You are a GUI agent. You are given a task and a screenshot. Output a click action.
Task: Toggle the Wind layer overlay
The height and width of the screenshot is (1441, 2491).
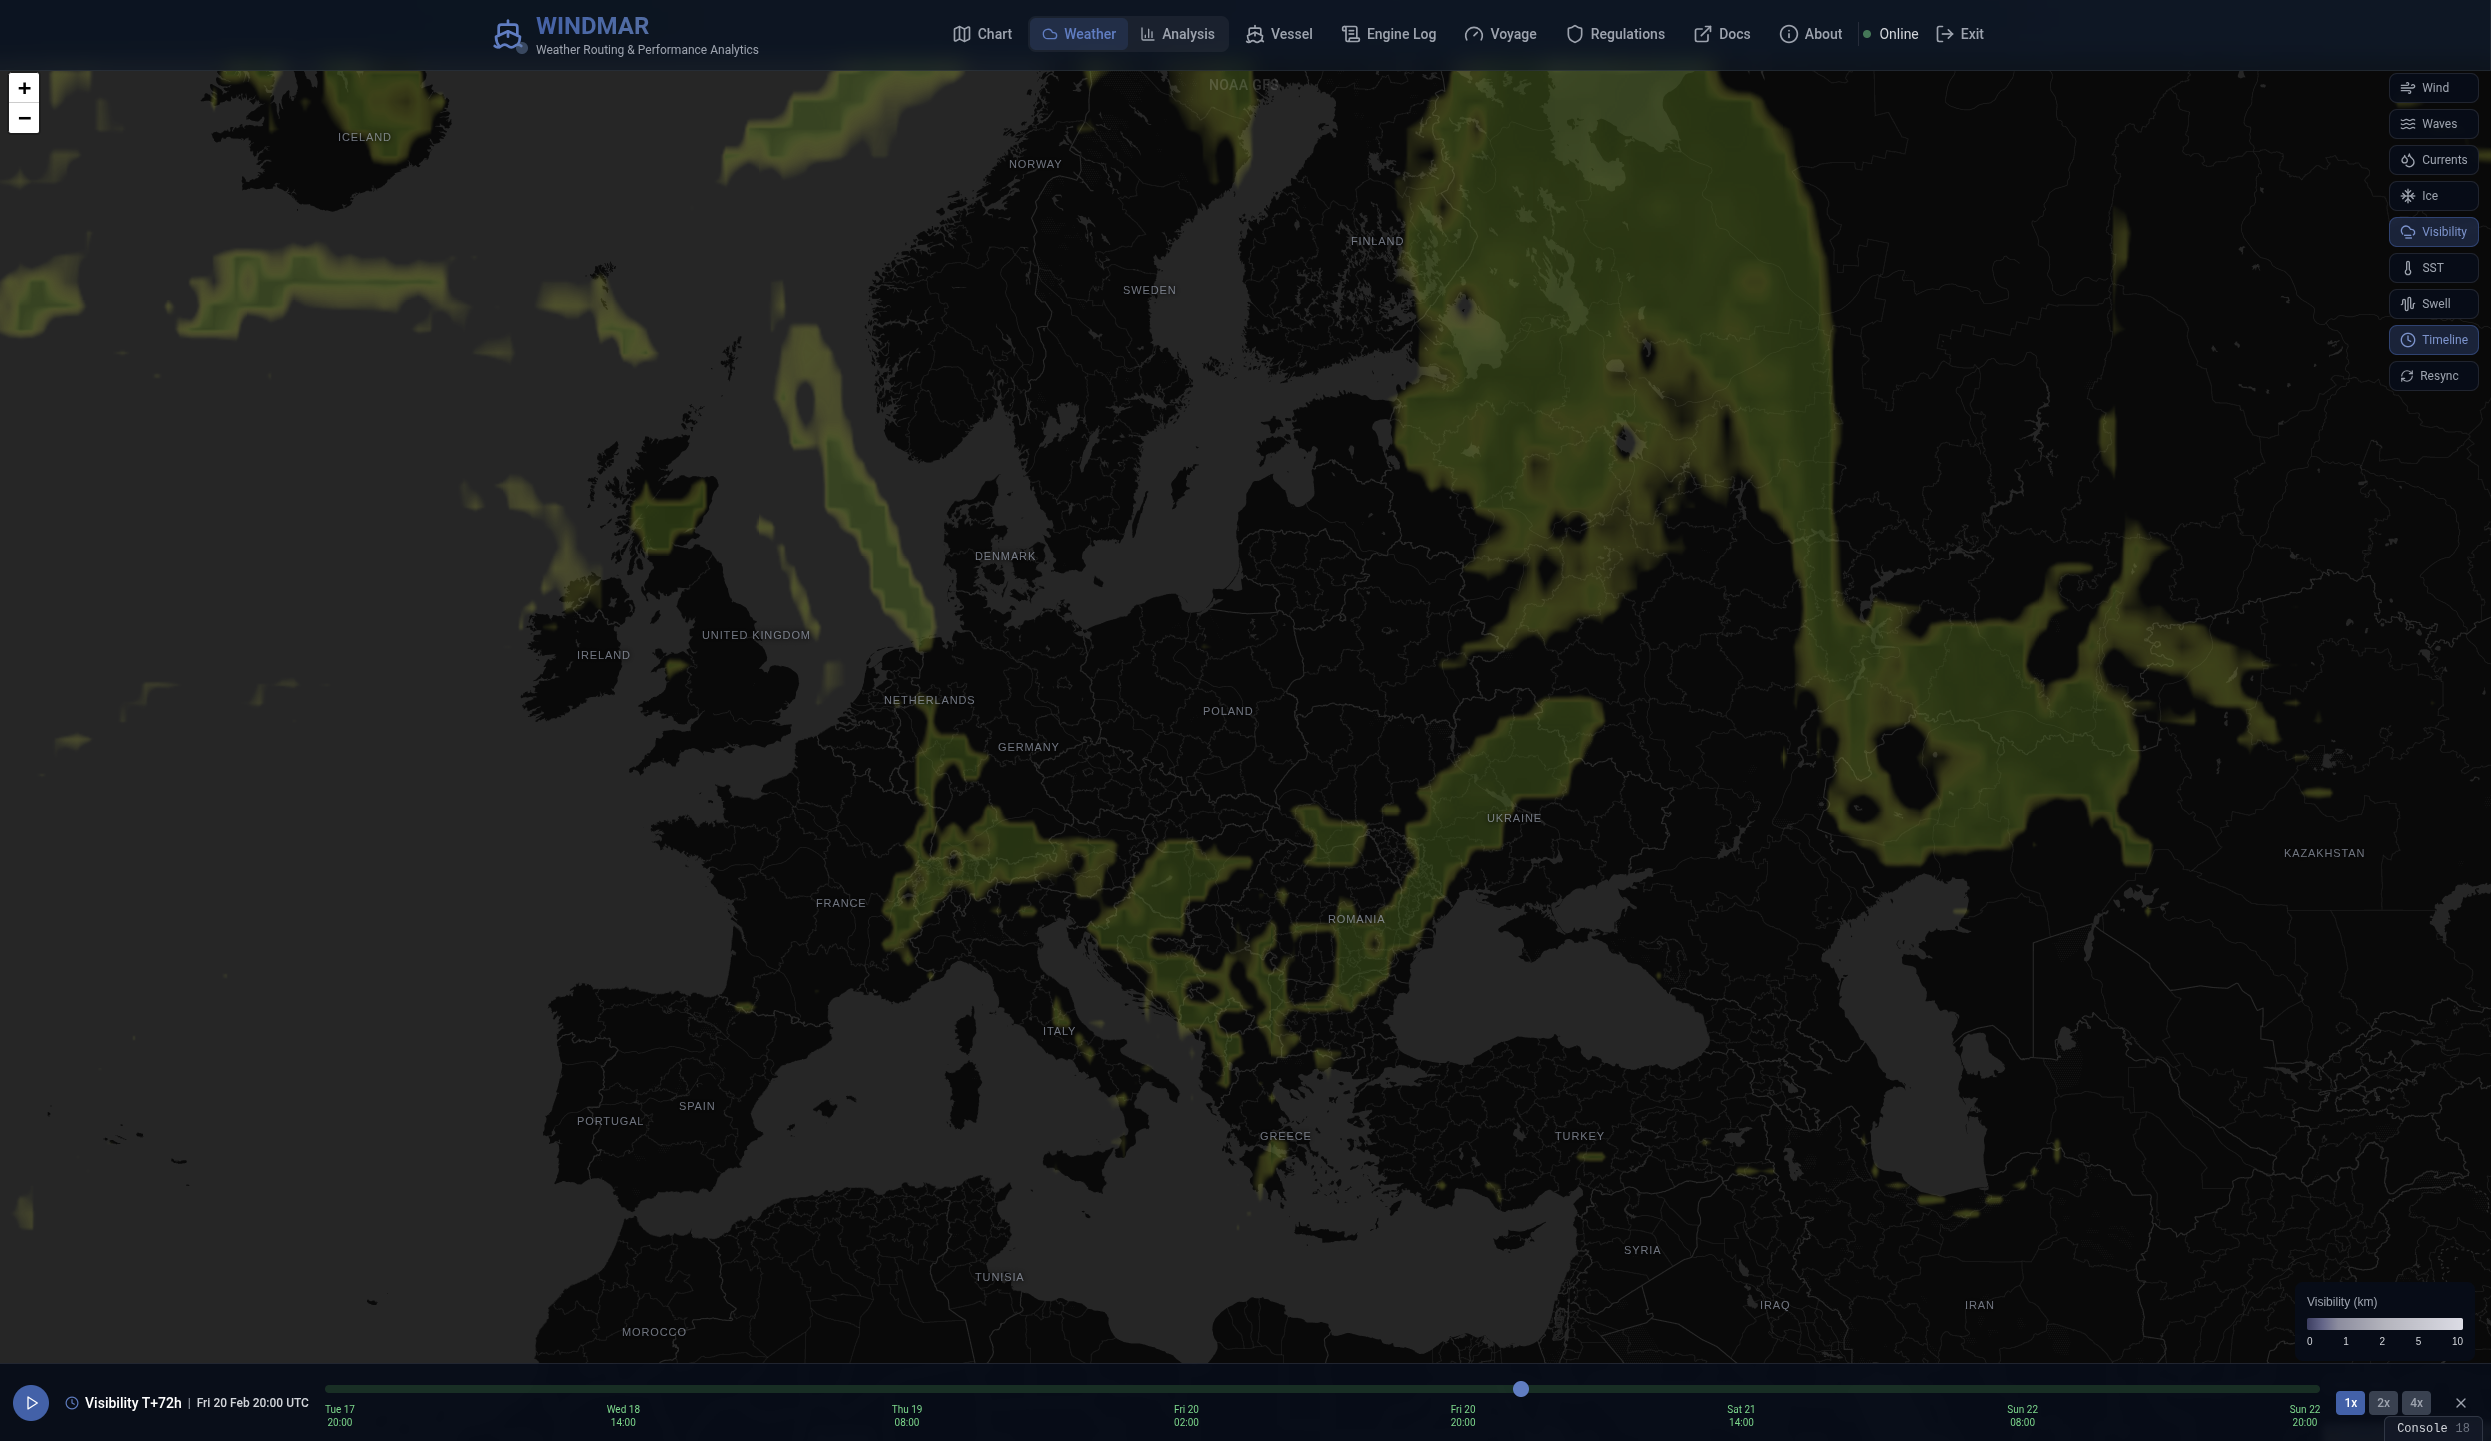pos(2432,88)
